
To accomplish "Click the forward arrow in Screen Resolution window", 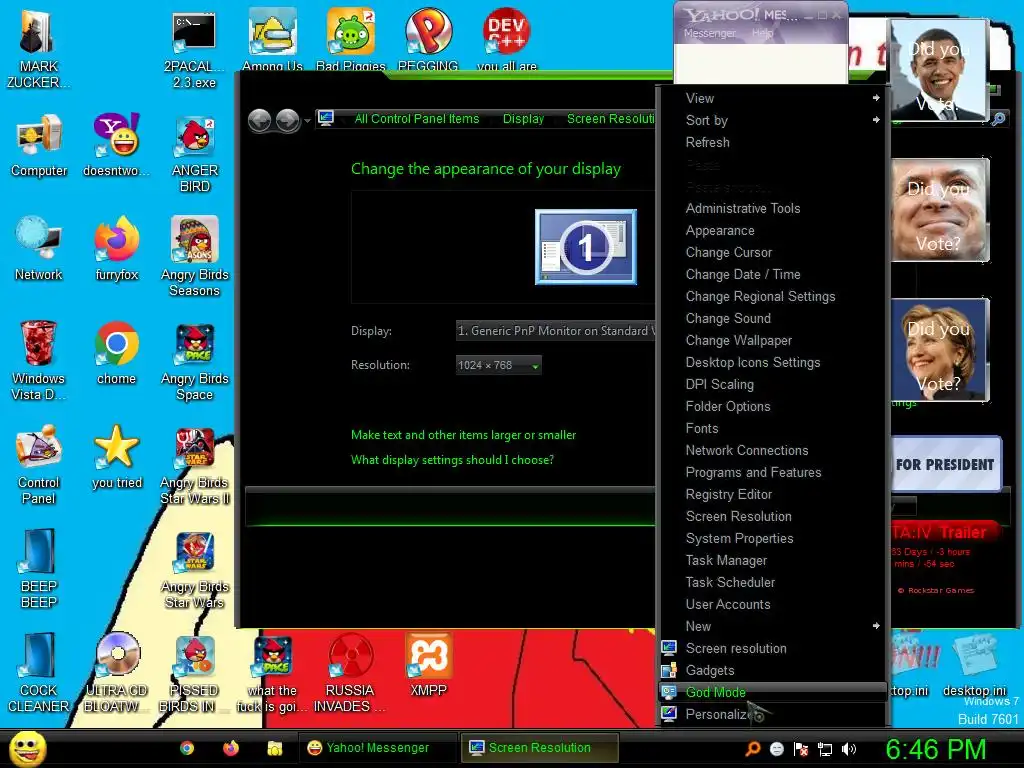I will pos(287,120).
